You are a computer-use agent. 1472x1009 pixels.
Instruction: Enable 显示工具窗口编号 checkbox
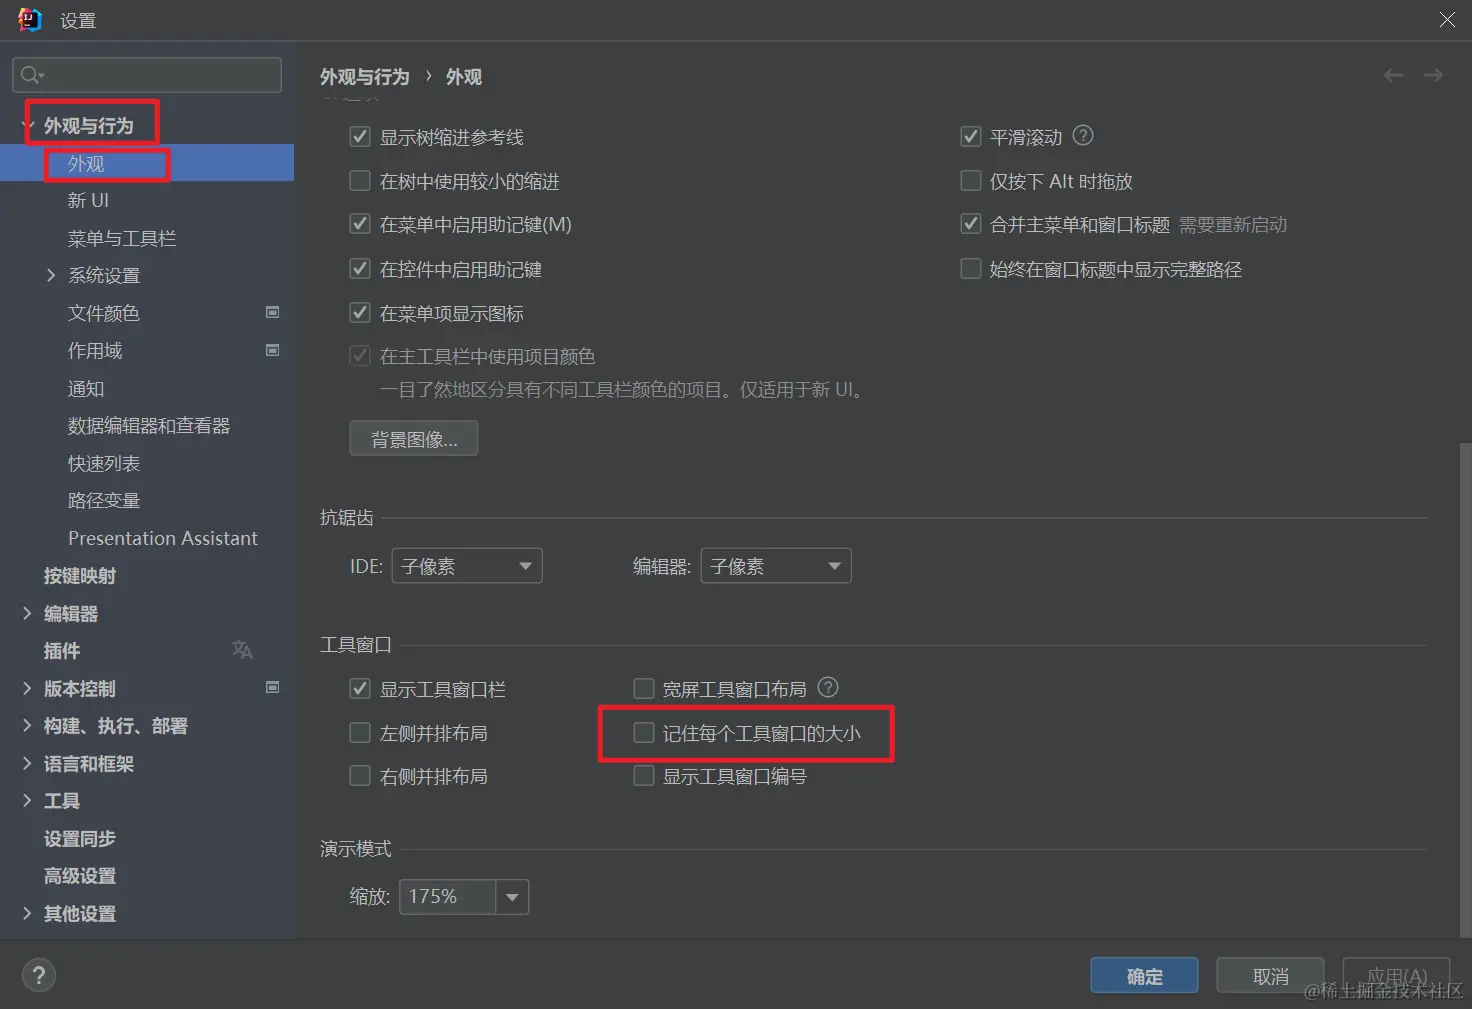pos(644,775)
